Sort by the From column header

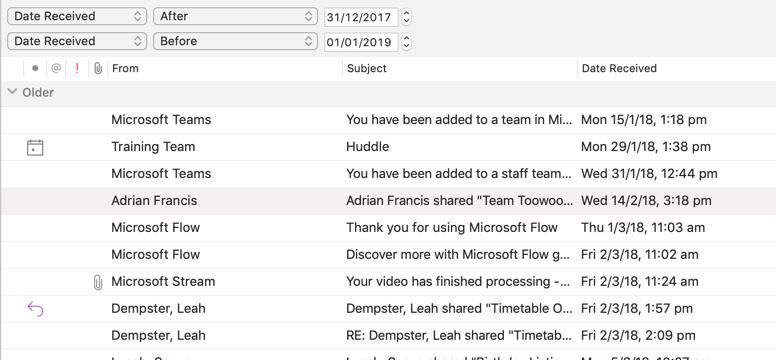tap(225, 68)
